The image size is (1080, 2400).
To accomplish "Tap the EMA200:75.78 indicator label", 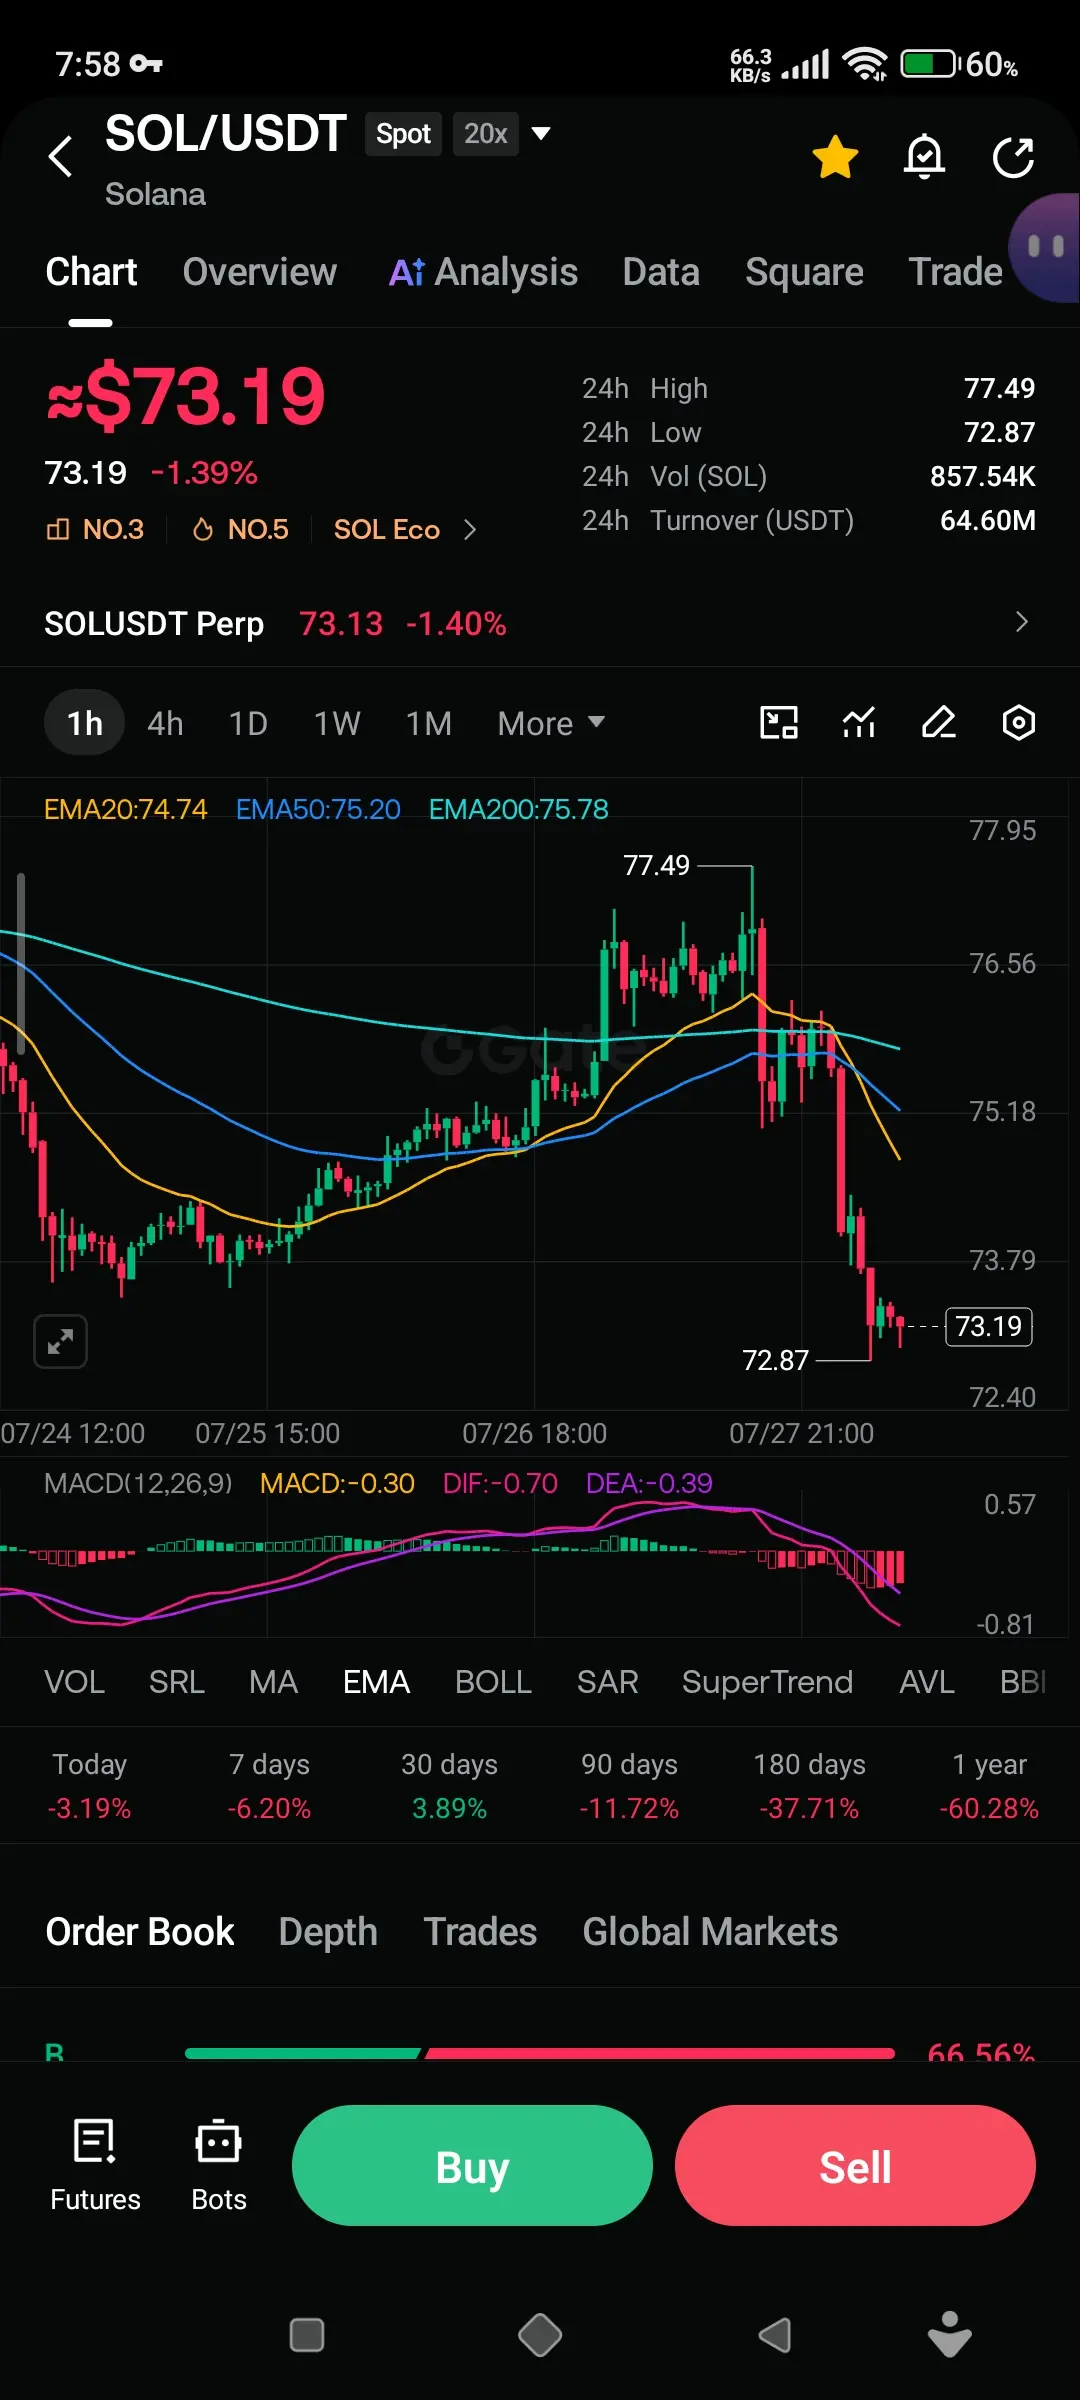I will (518, 809).
